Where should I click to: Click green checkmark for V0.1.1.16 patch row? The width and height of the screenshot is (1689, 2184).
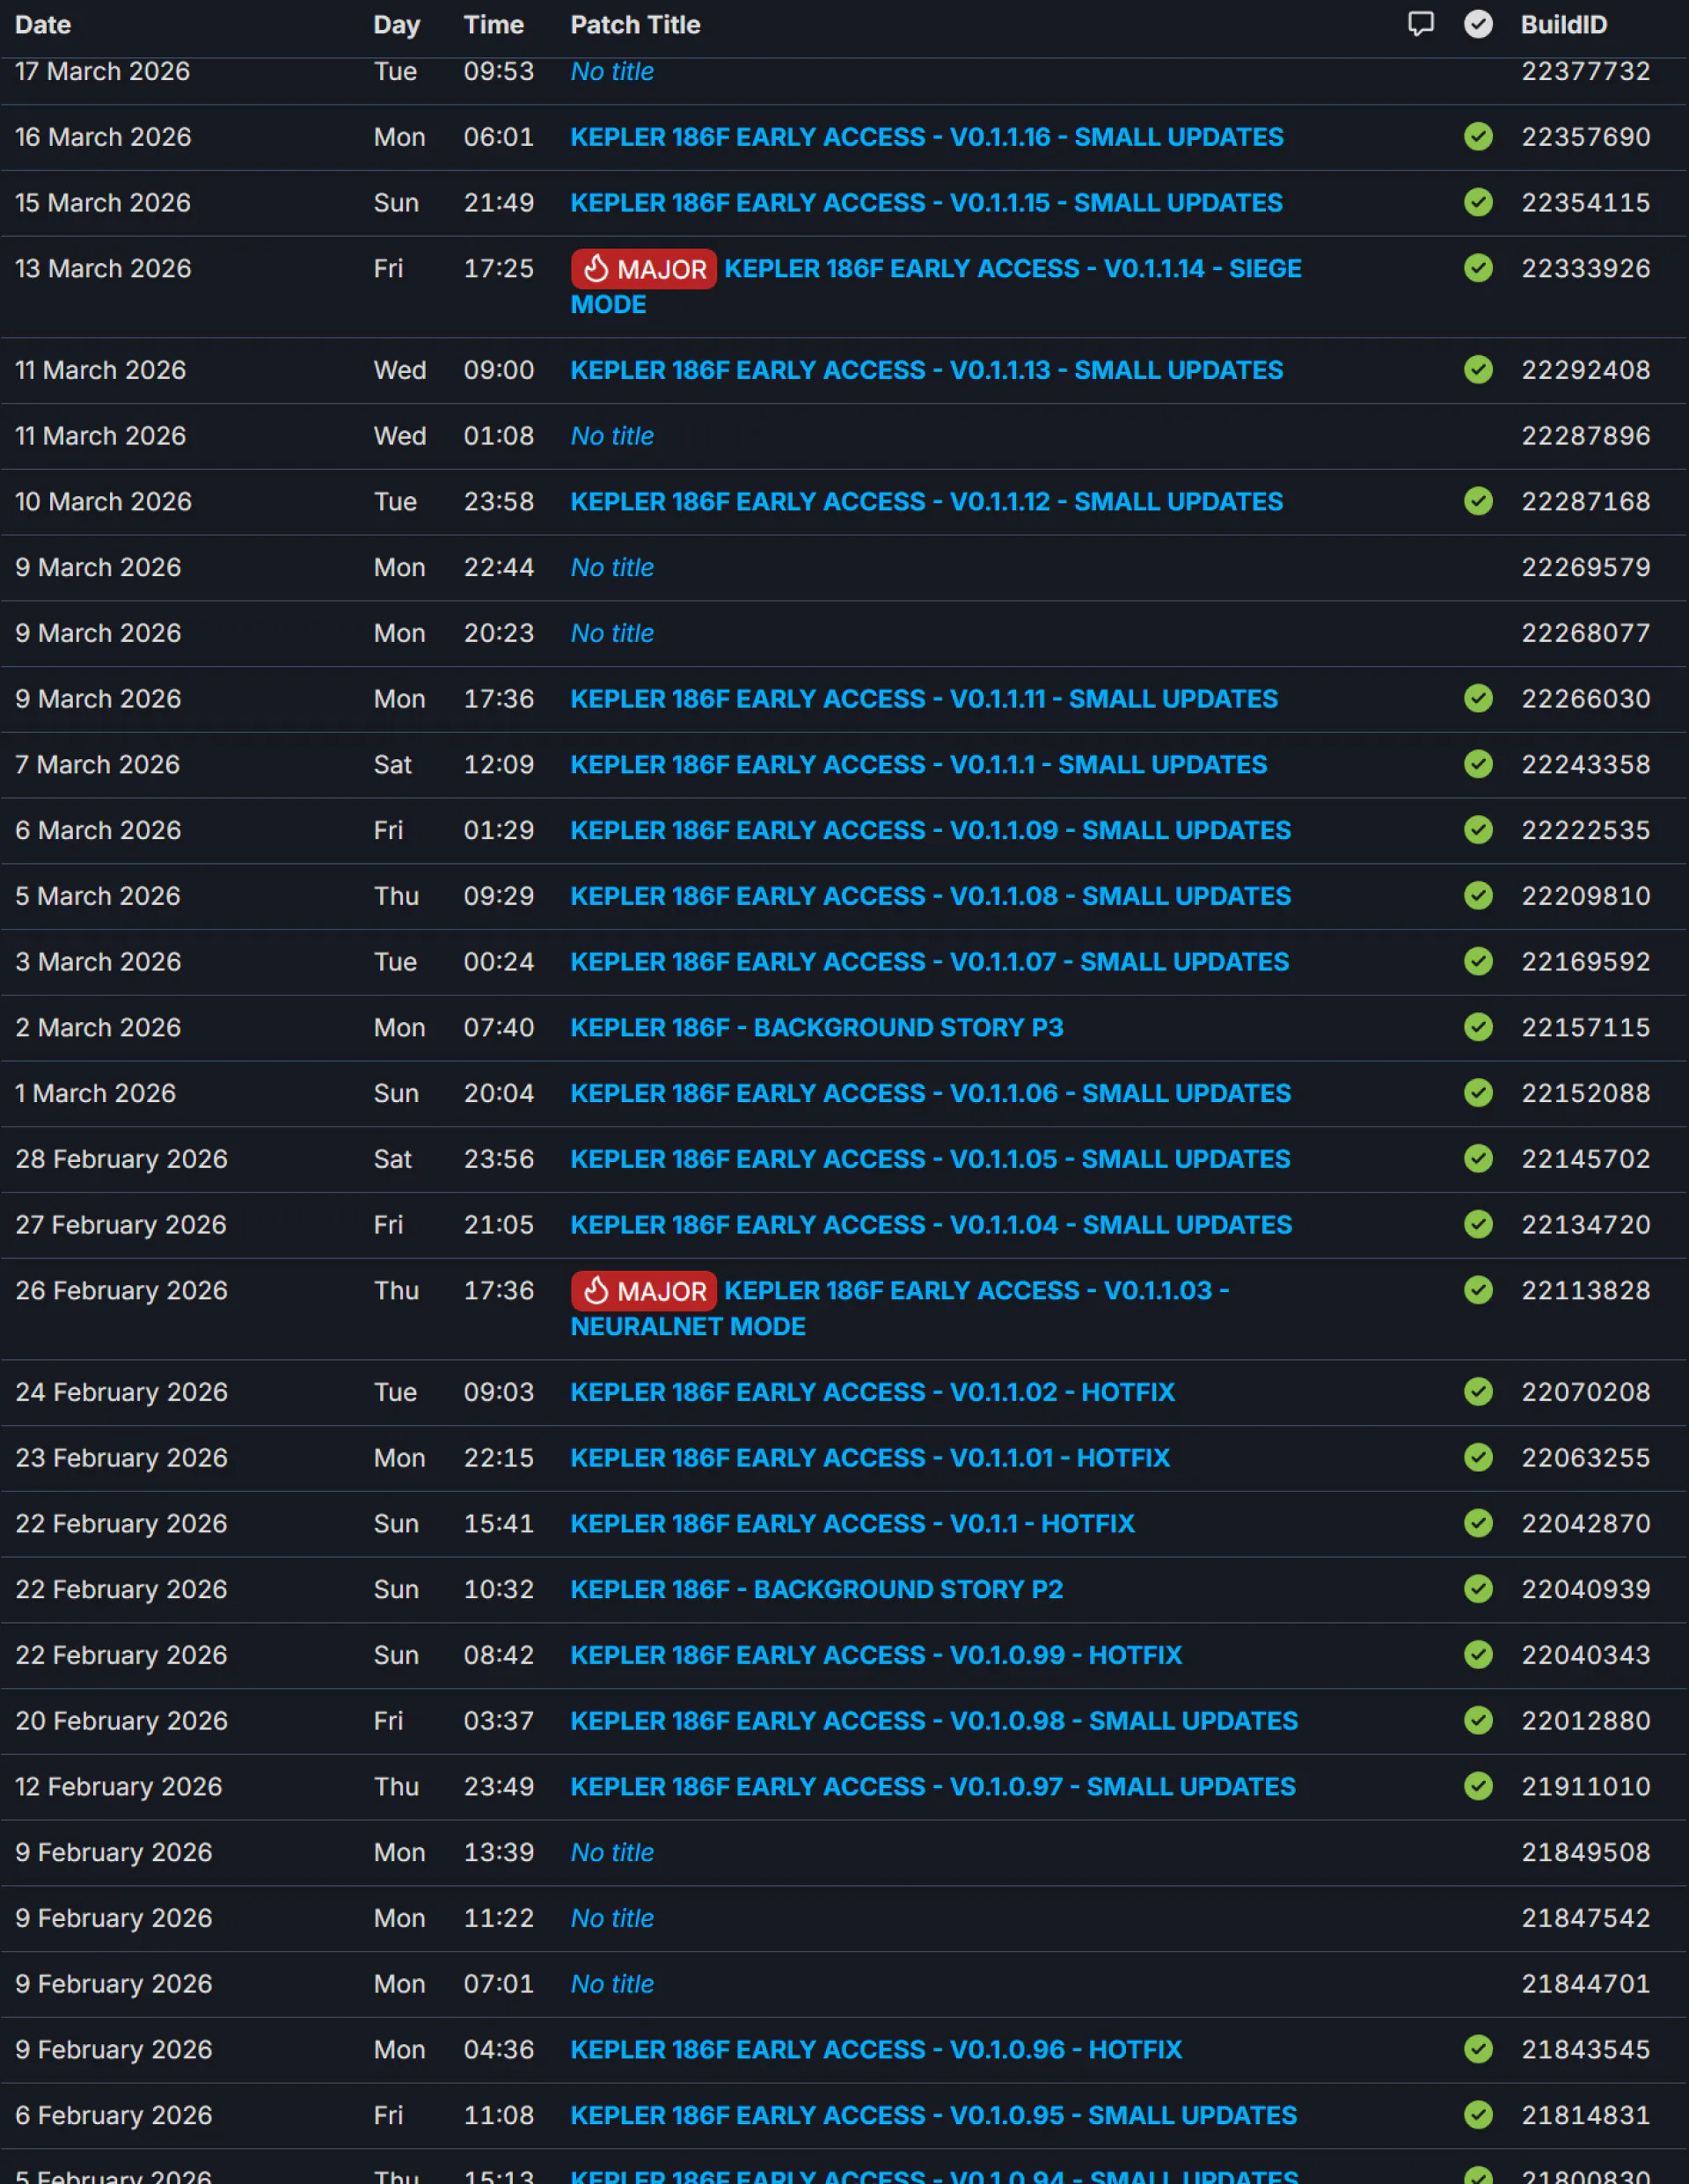(x=1478, y=137)
